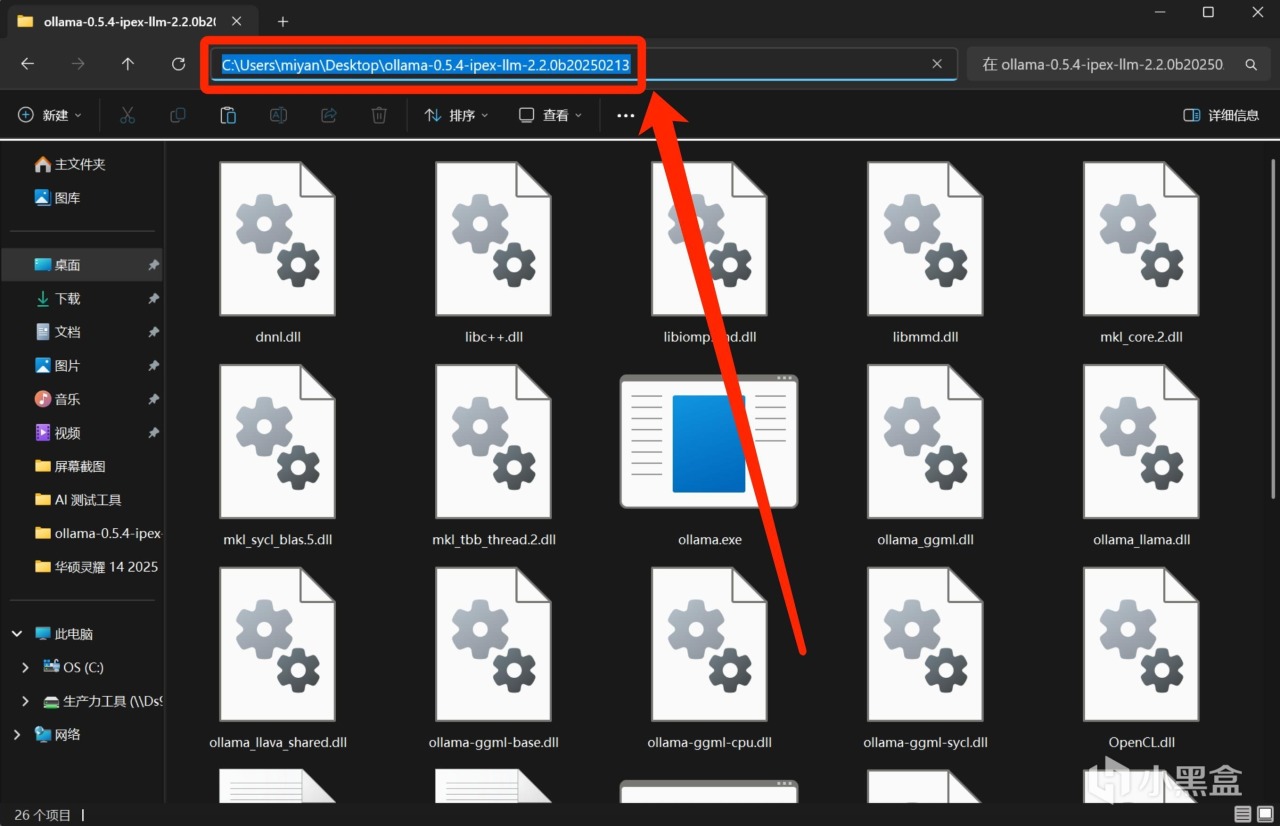Image resolution: width=1280 pixels, height=826 pixels.
Task: Select the mkl_tbb_thread.2.dll file
Action: pyautogui.click(x=493, y=456)
